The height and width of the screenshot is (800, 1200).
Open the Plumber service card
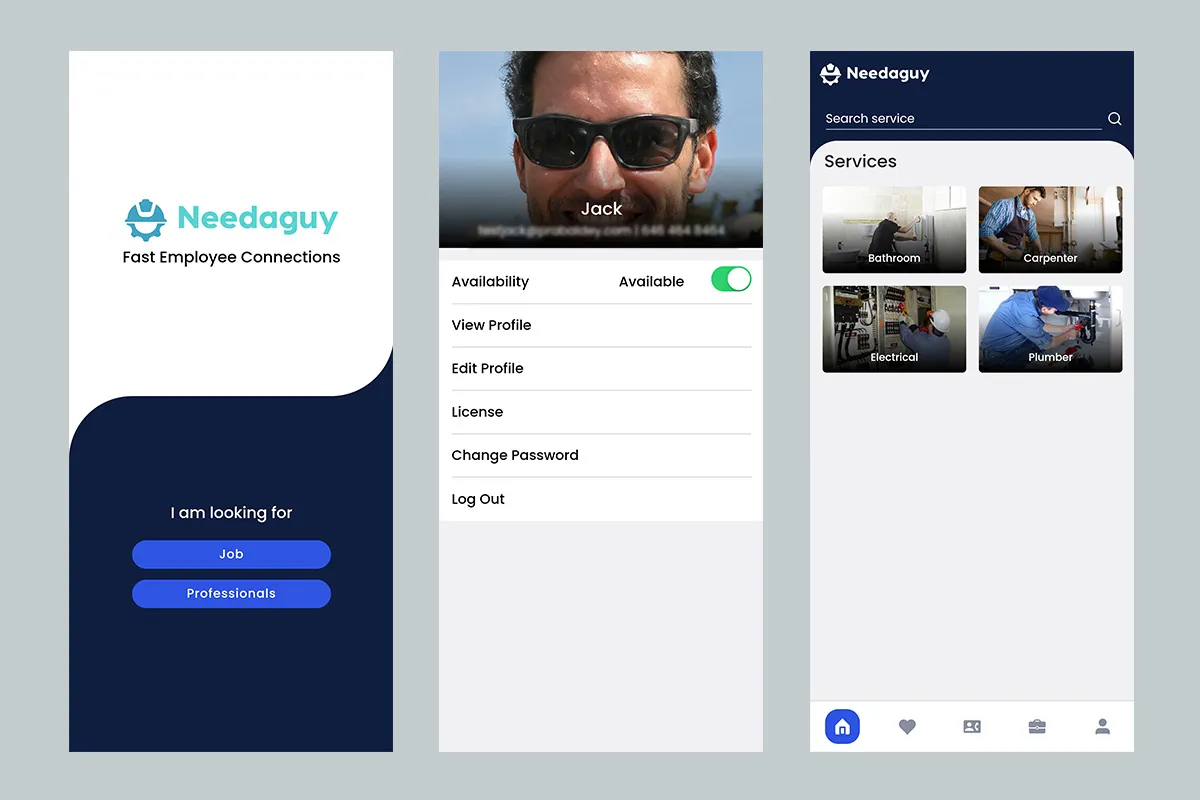tap(1050, 329)
